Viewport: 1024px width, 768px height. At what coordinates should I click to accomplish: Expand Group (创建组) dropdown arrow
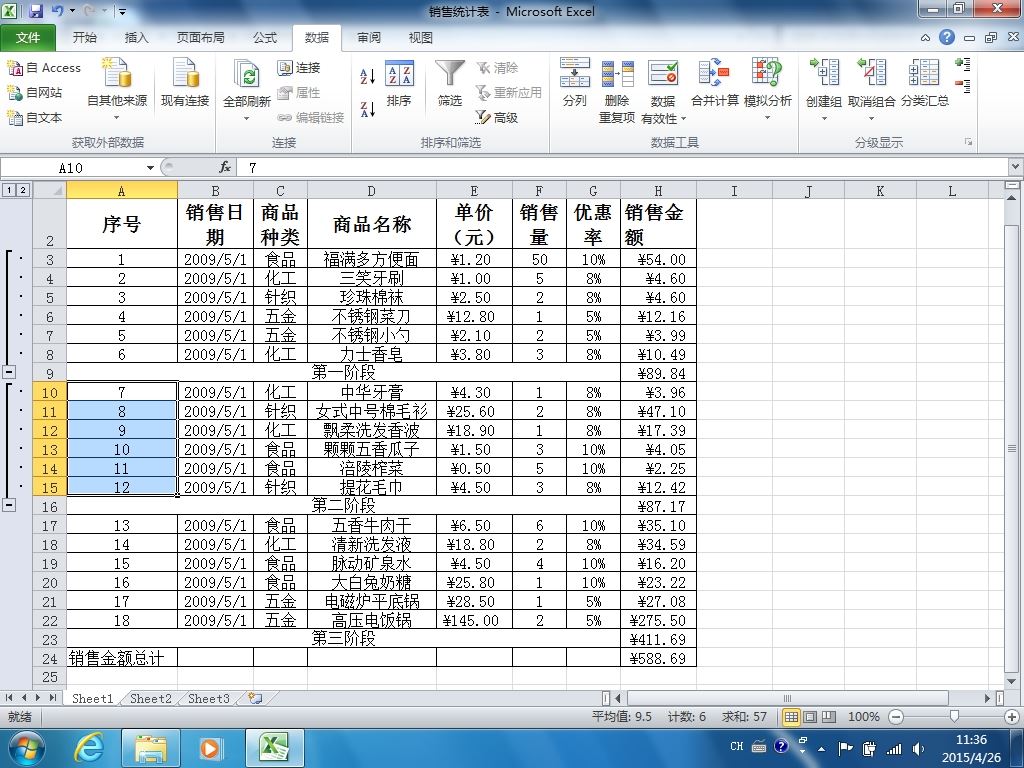824,118
